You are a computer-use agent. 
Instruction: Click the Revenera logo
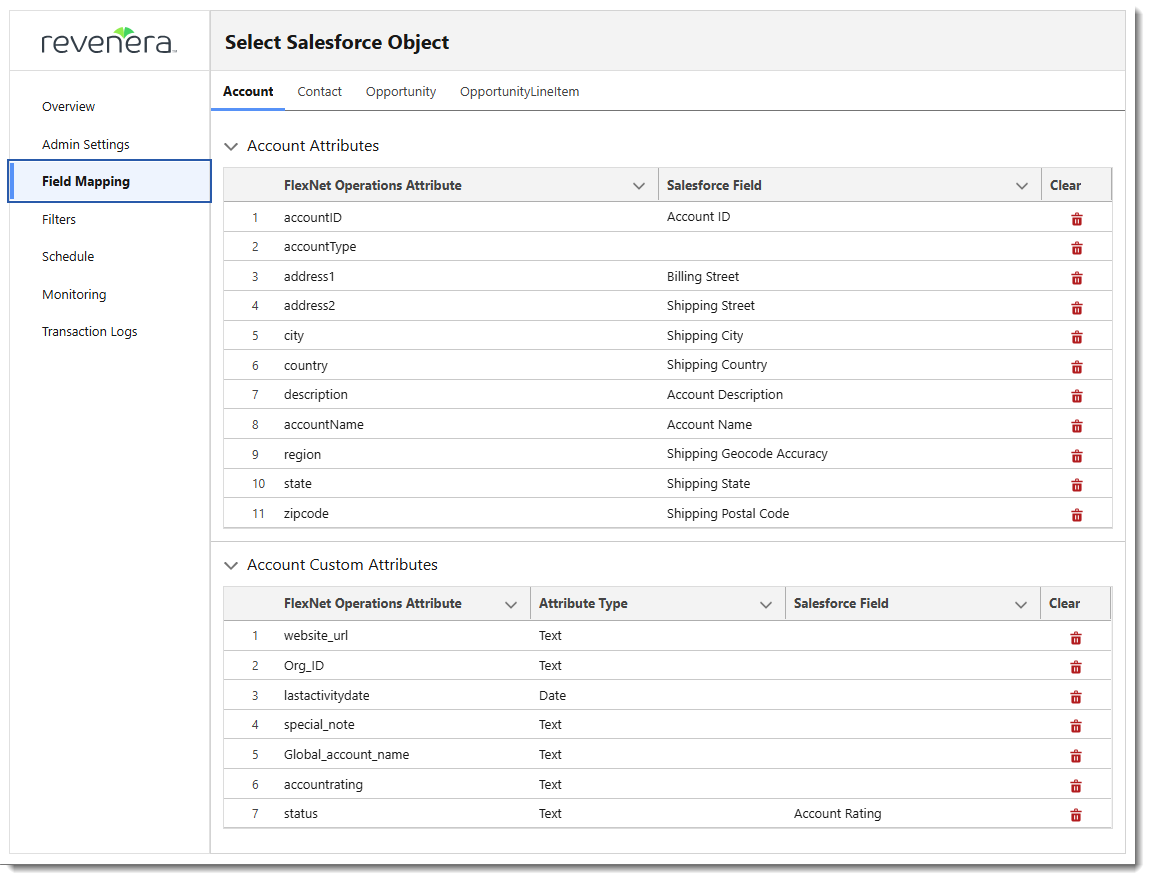click(109, 41)
